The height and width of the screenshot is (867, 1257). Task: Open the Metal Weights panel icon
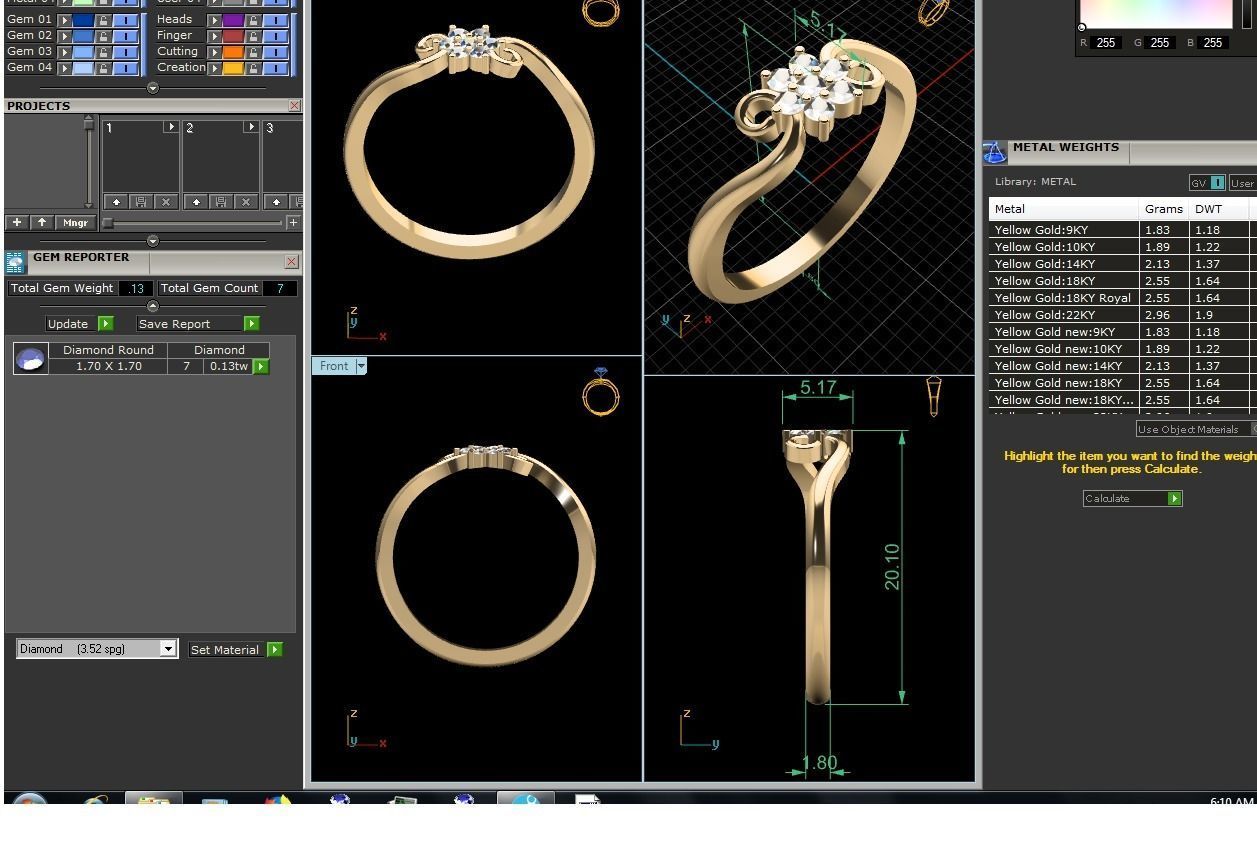994,152
